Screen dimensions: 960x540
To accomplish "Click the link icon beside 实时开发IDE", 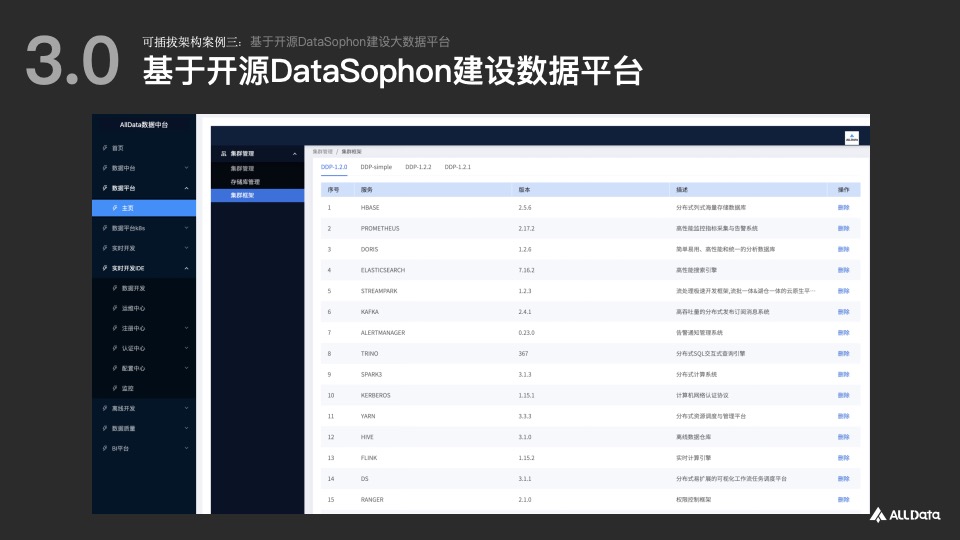I will click(105, 268).
